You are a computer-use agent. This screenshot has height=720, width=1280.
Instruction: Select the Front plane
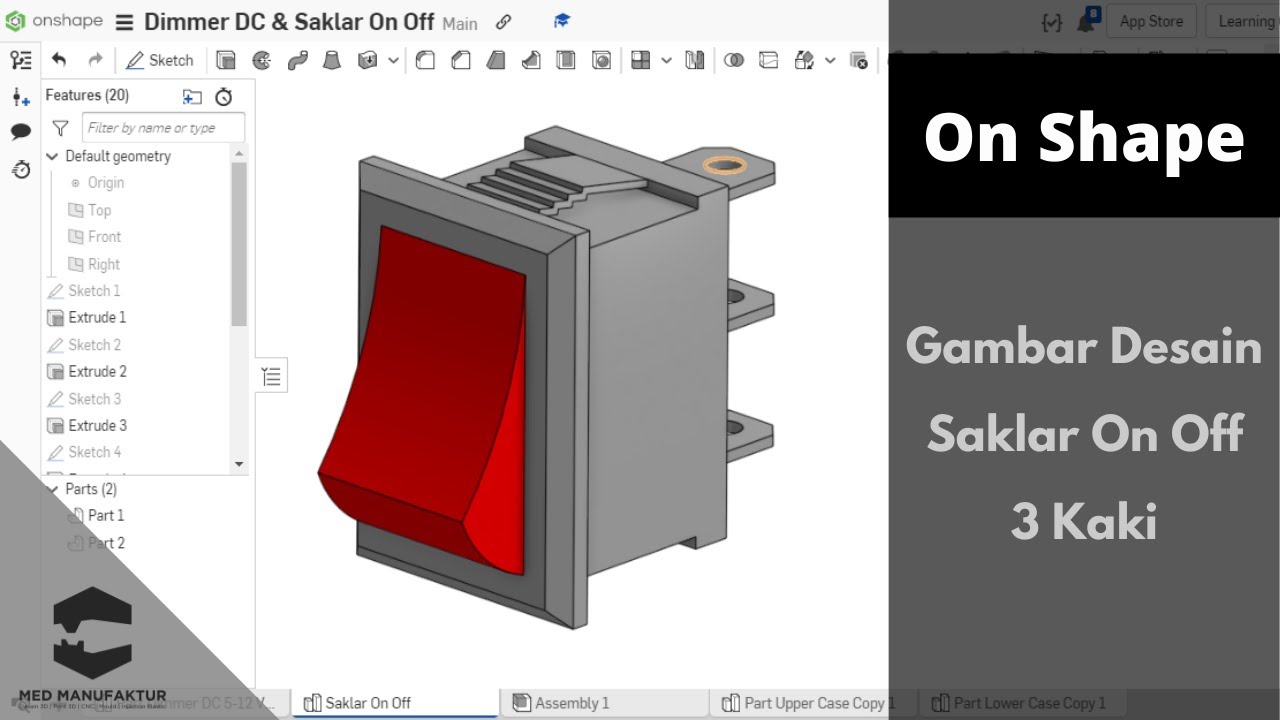(105, 237)
